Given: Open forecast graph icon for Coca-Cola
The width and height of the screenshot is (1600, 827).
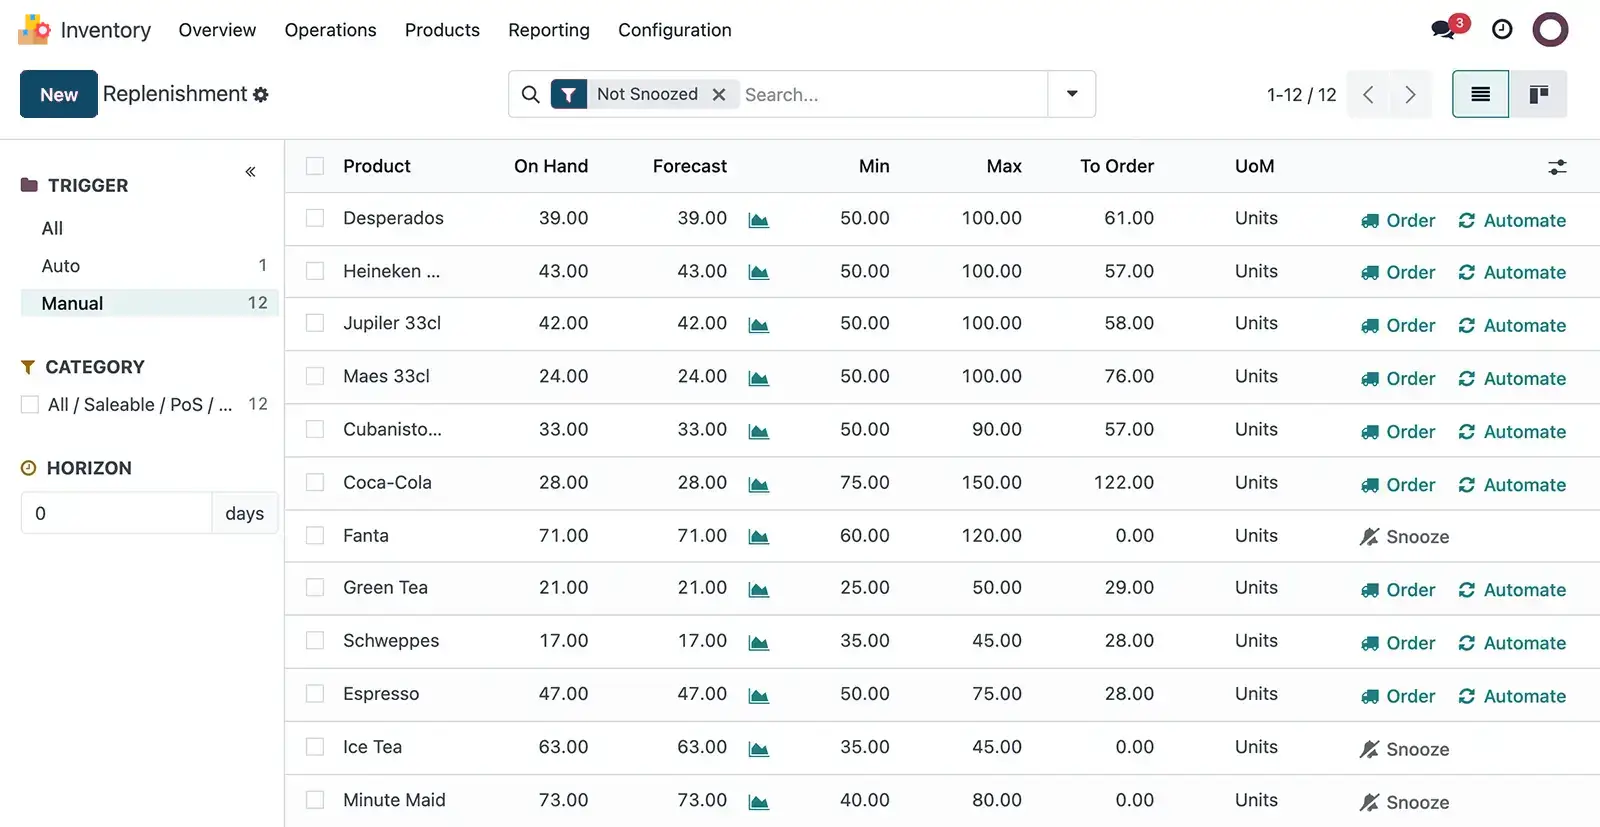Looking at the screenshot, I should click(759, 485).
